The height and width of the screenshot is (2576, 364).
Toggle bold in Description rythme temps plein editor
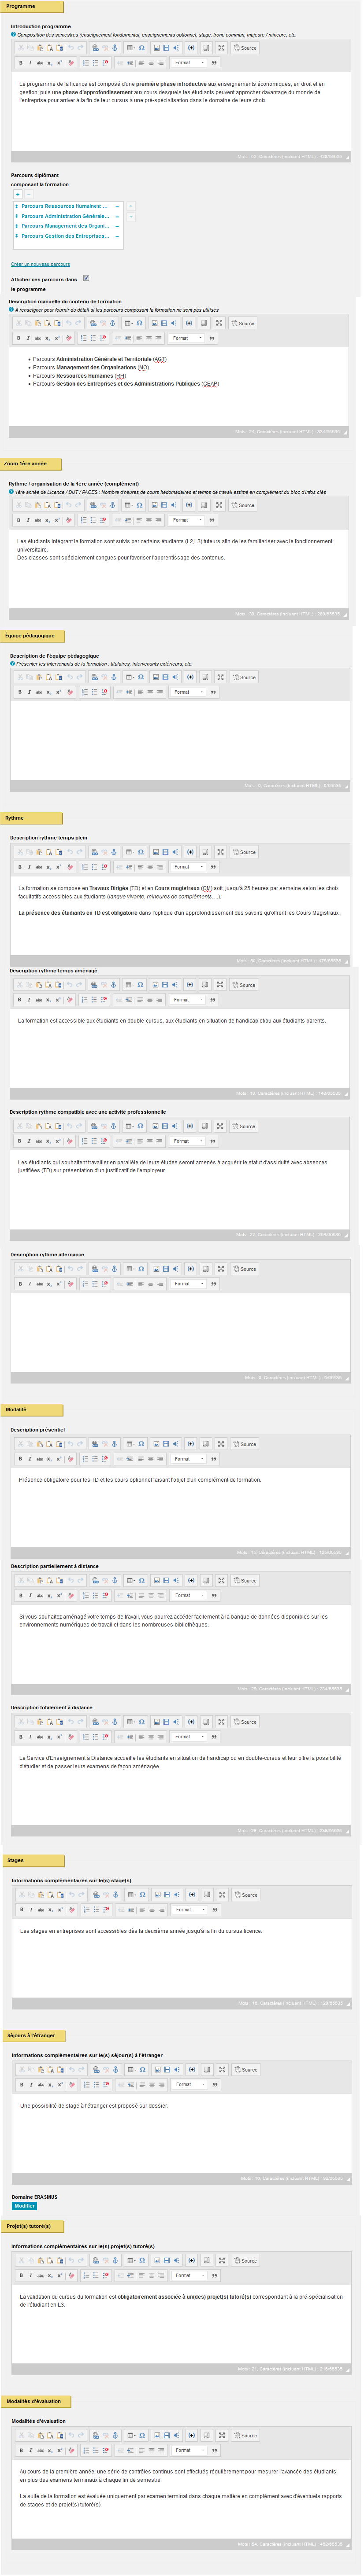coord(20,867)
